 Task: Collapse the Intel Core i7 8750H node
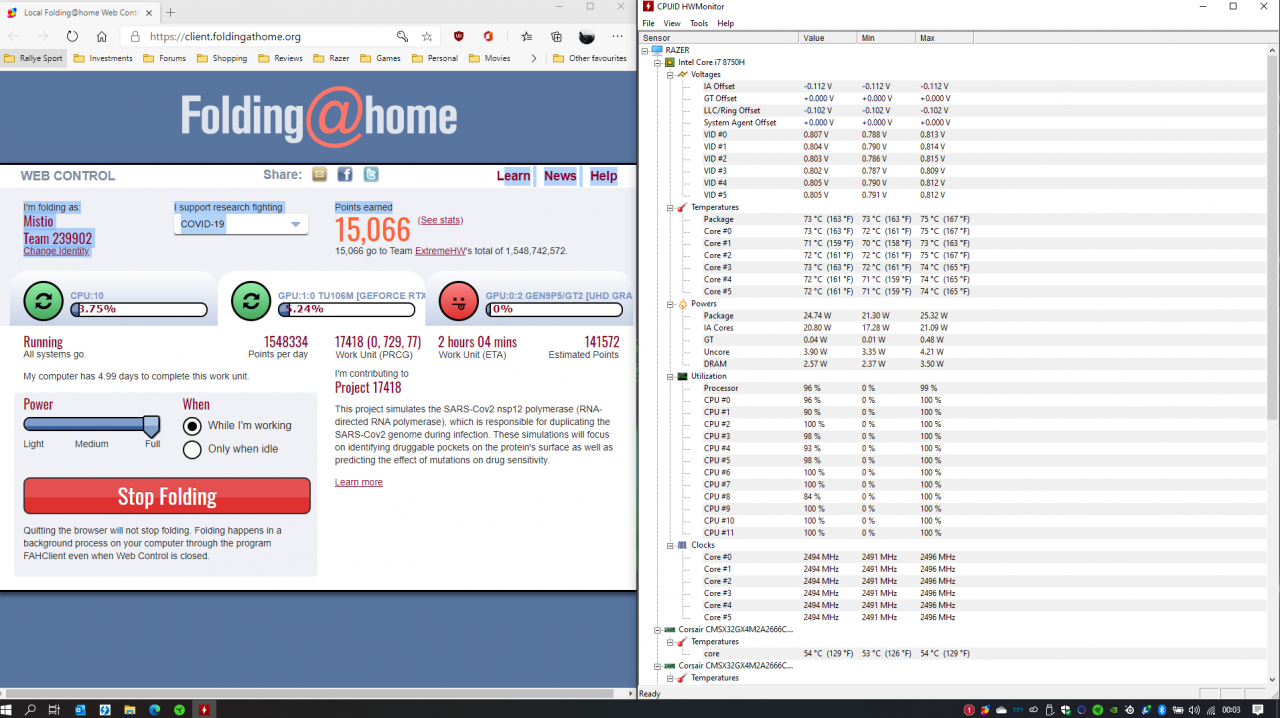pyautogui.click(x=657, y=62)
